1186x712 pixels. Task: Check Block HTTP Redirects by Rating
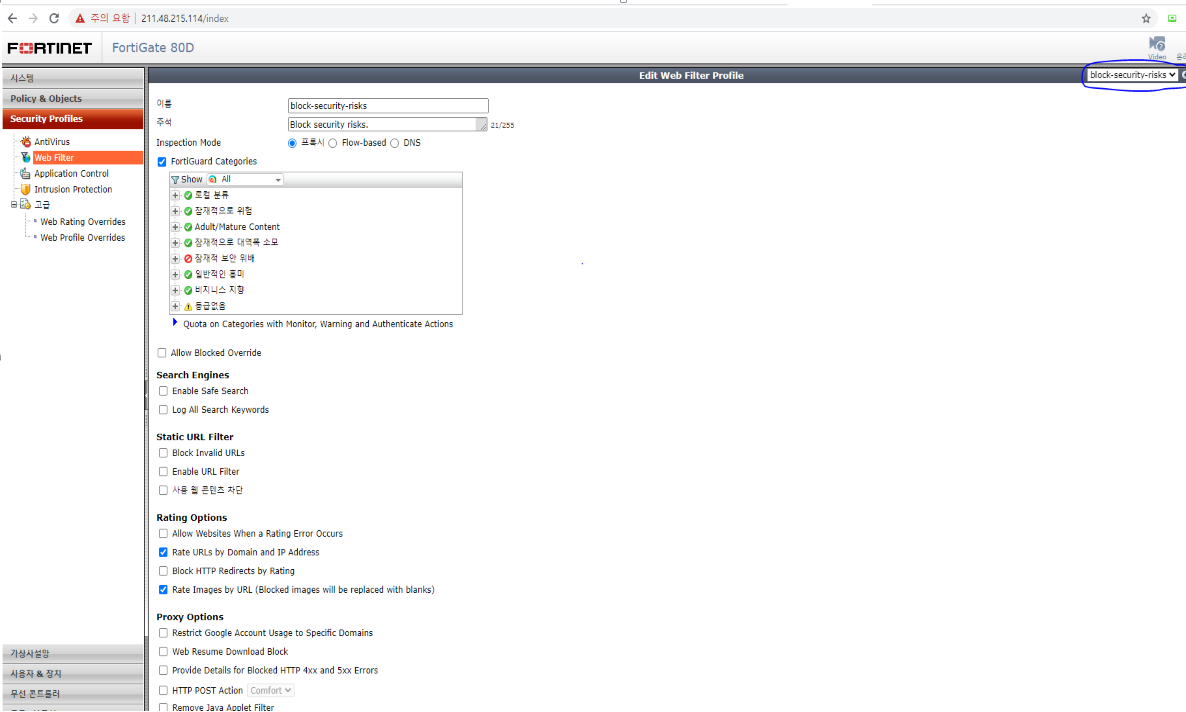tap(163, 571)
